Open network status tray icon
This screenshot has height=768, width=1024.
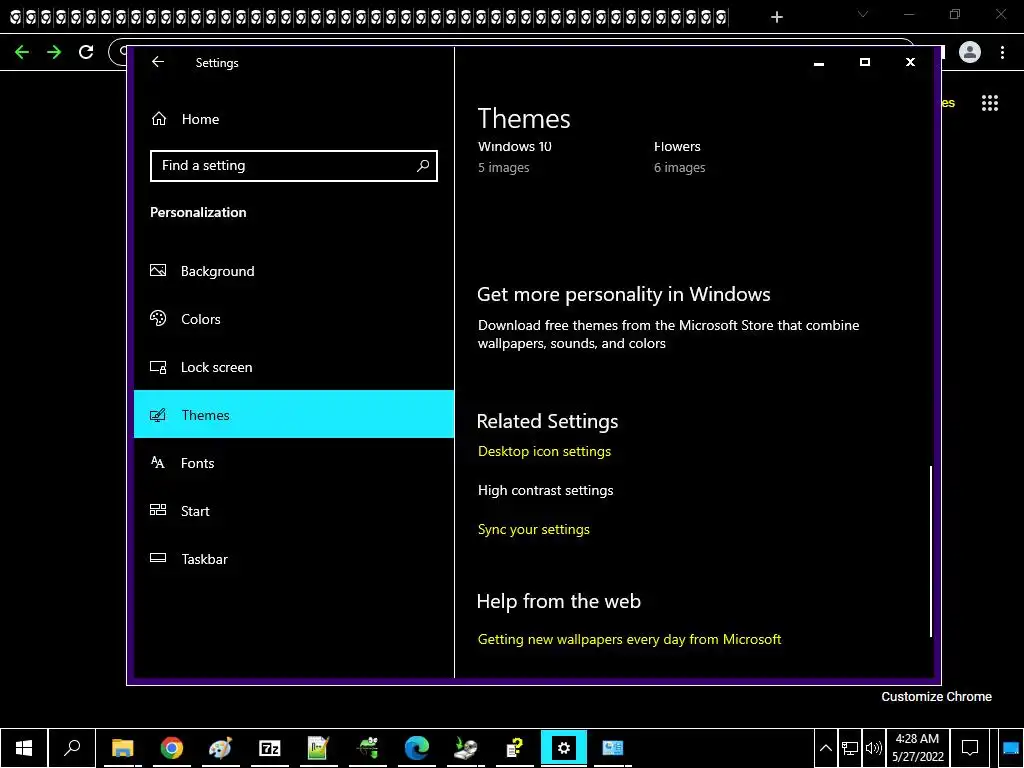click(x=850, y=748)
